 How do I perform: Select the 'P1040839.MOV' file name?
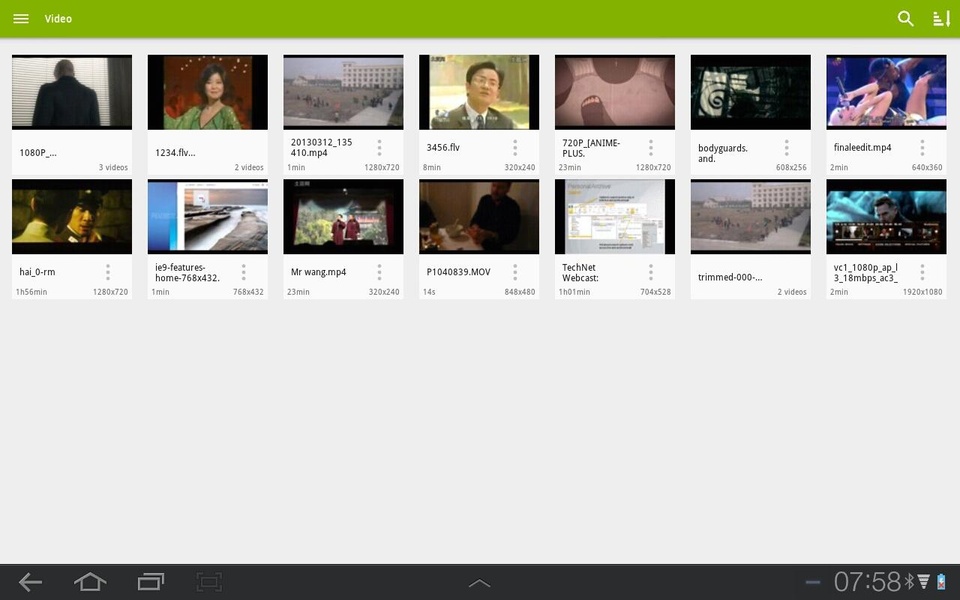[459, 272]
